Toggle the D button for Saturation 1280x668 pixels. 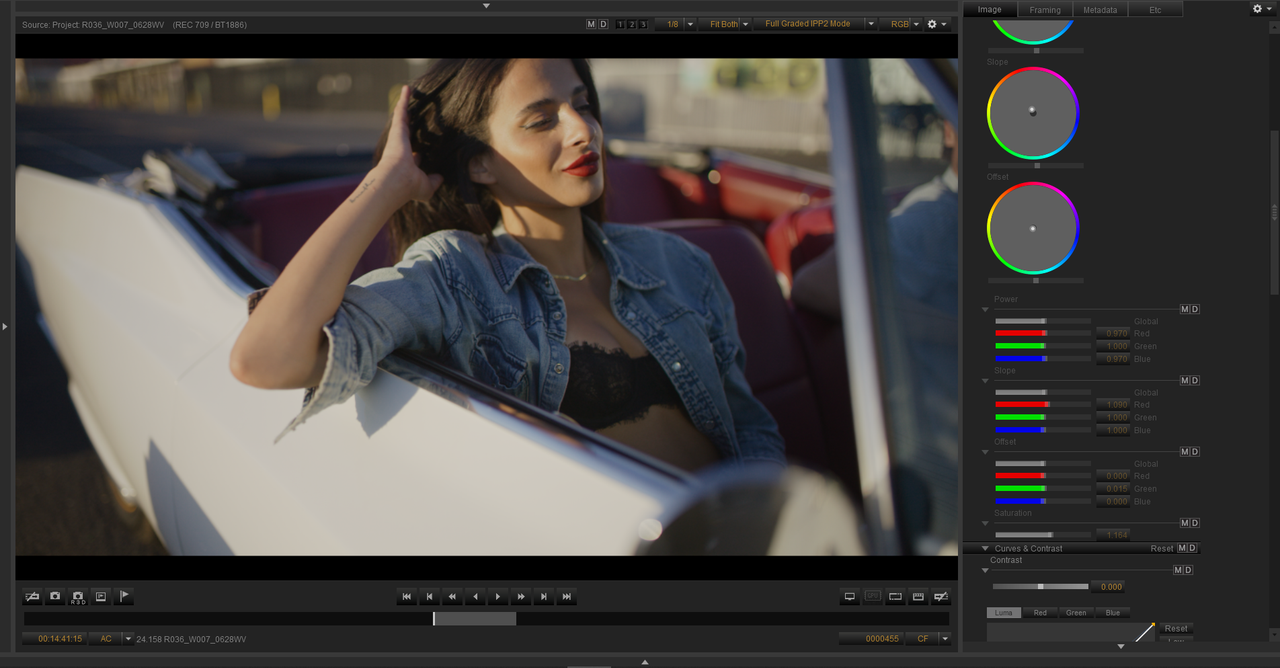pos(1195,523)
